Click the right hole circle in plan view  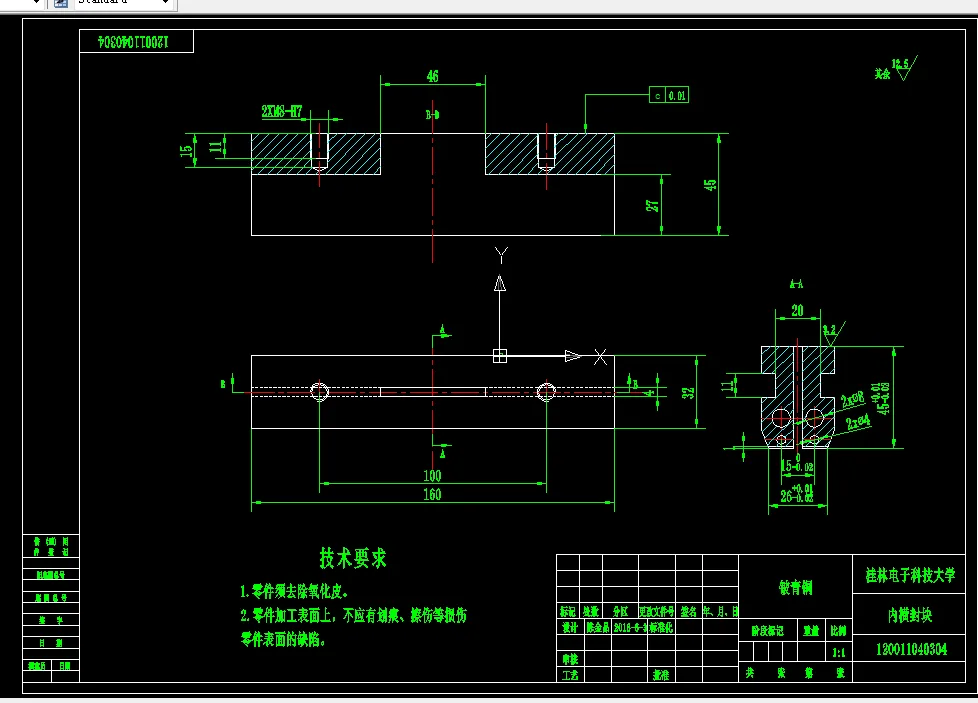546,392
